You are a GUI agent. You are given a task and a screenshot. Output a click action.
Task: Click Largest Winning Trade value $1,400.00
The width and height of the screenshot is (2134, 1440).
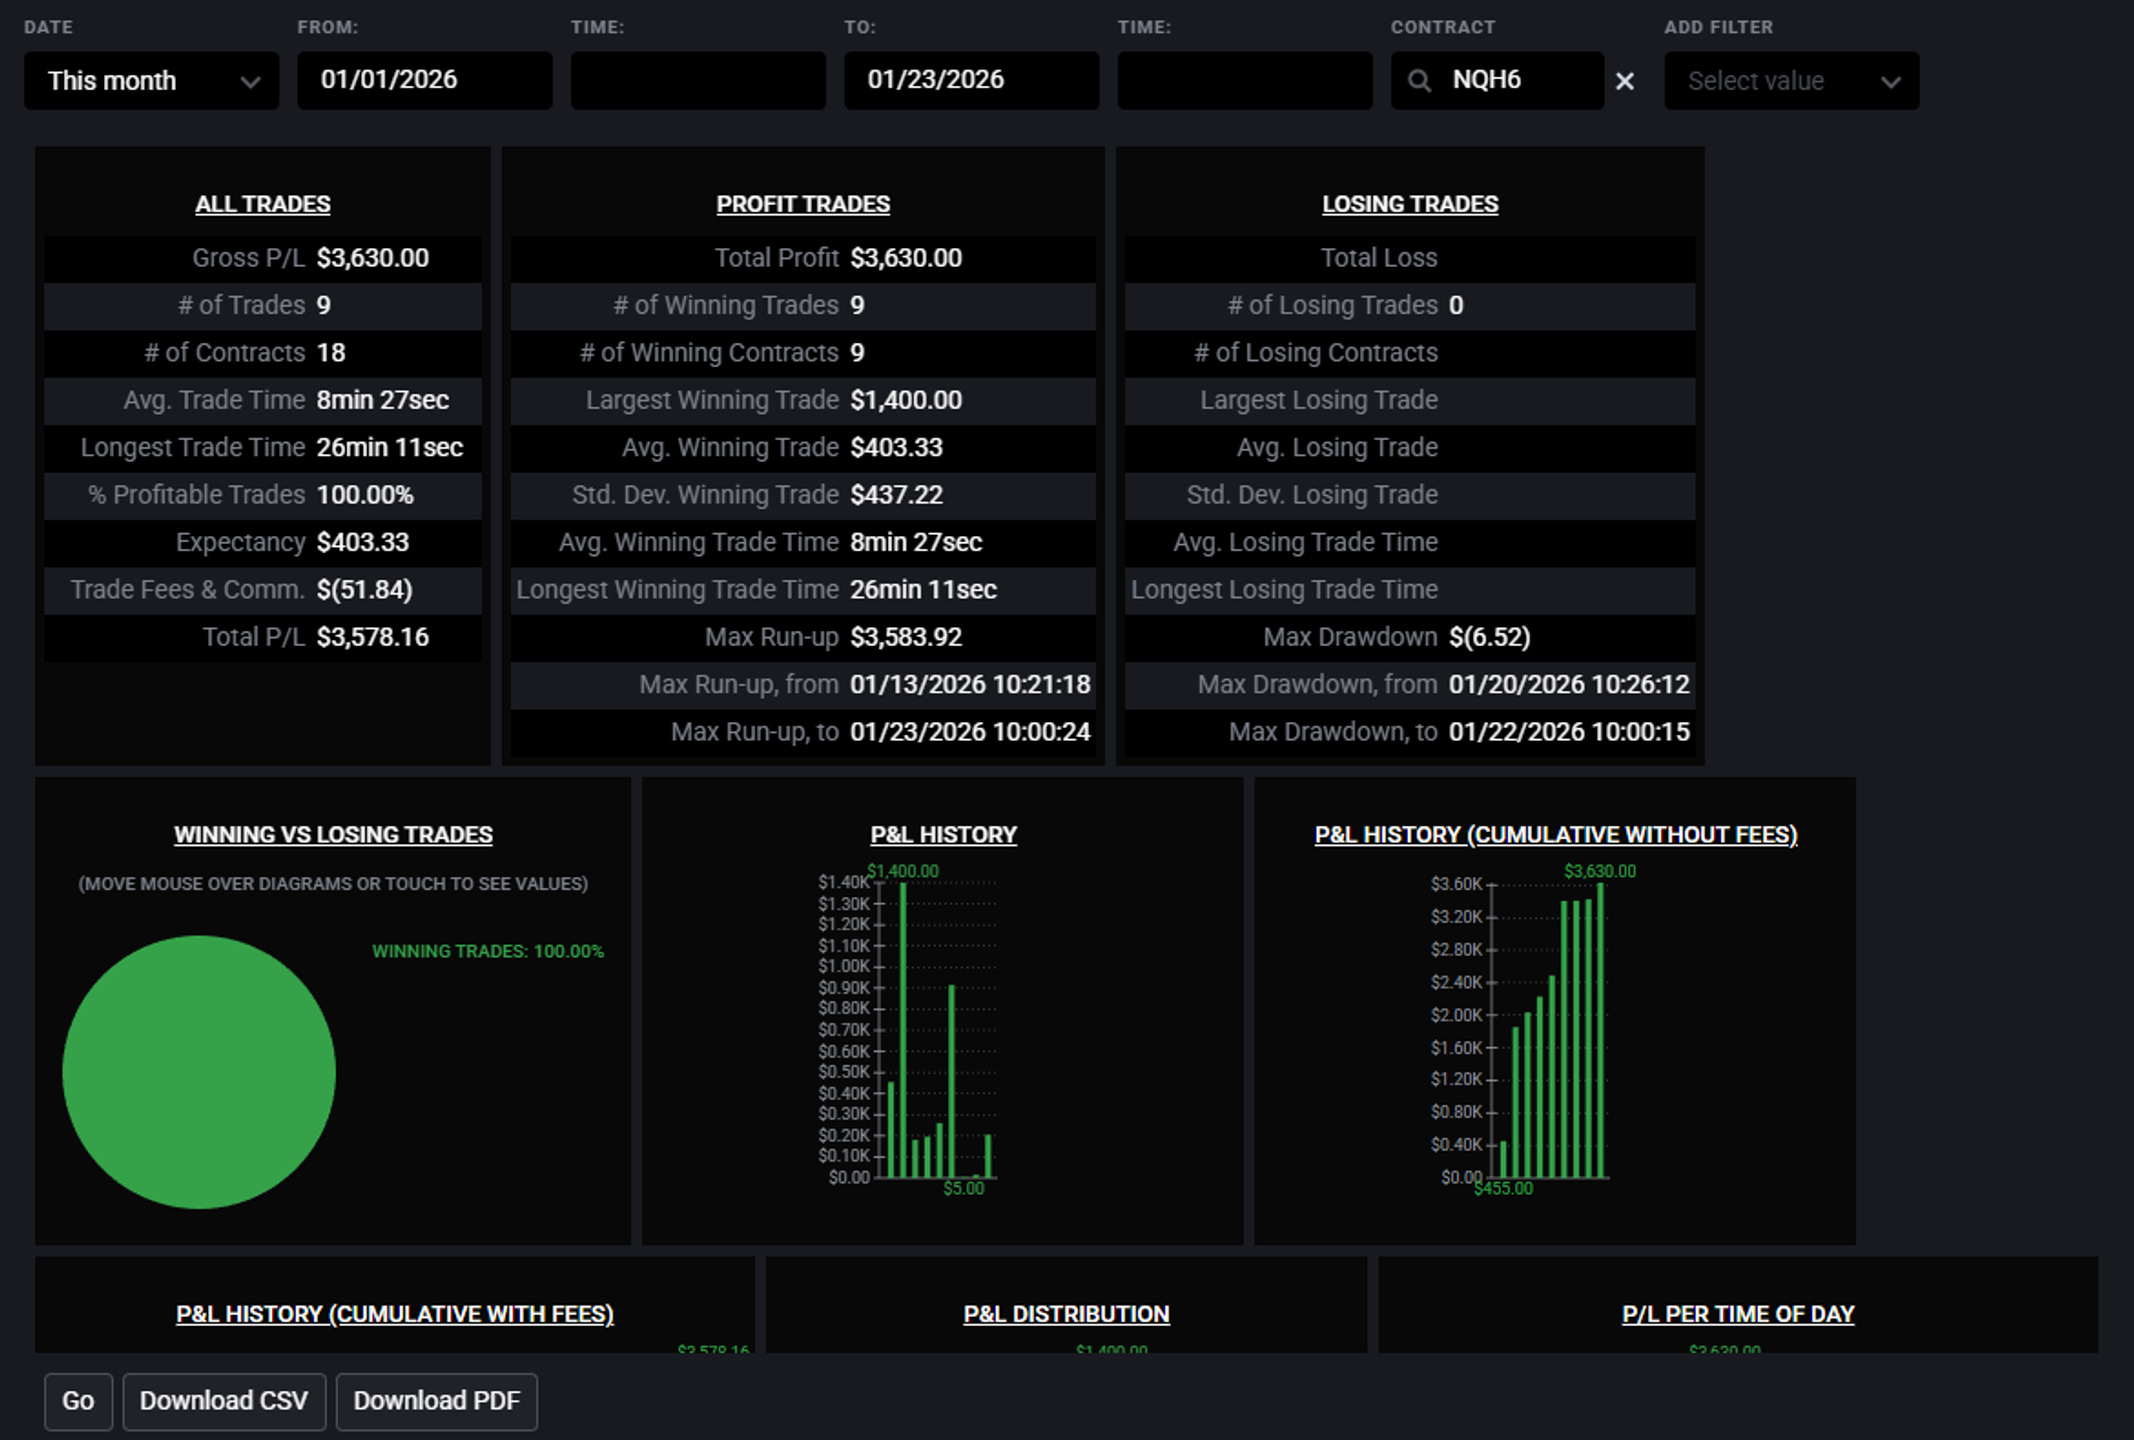coord(906,400)
